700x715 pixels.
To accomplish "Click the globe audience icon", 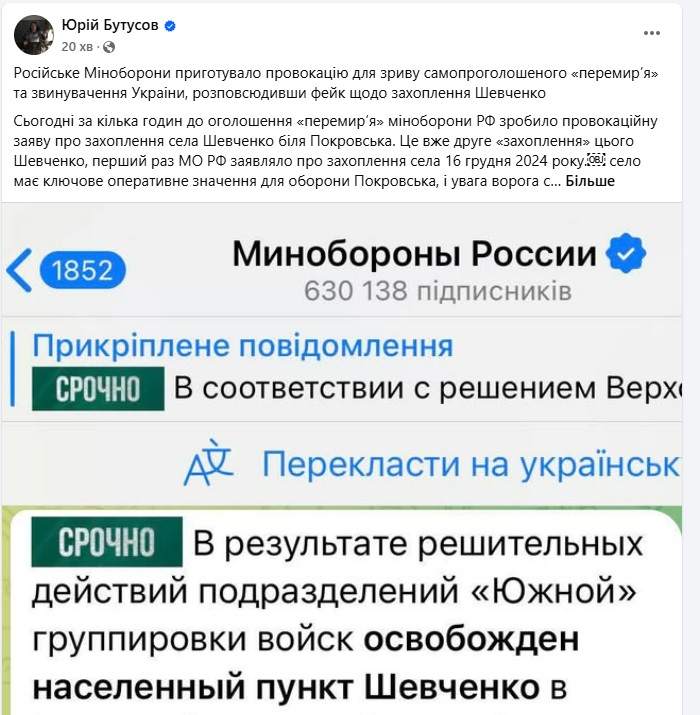I will (x=109, y=46).
